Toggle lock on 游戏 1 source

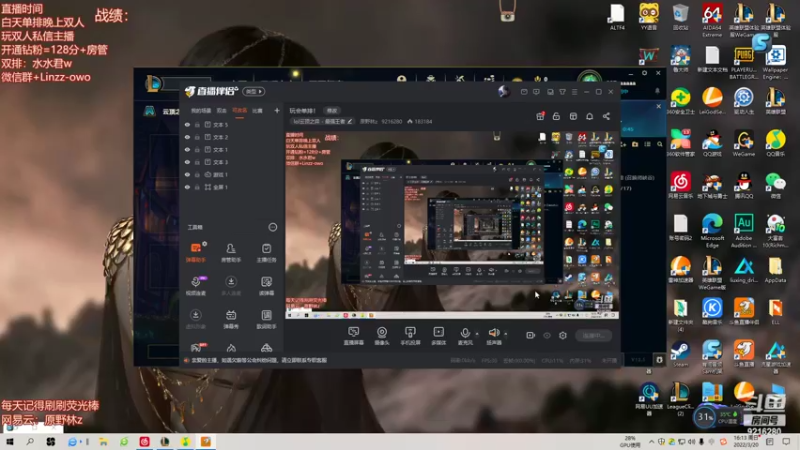197,174
